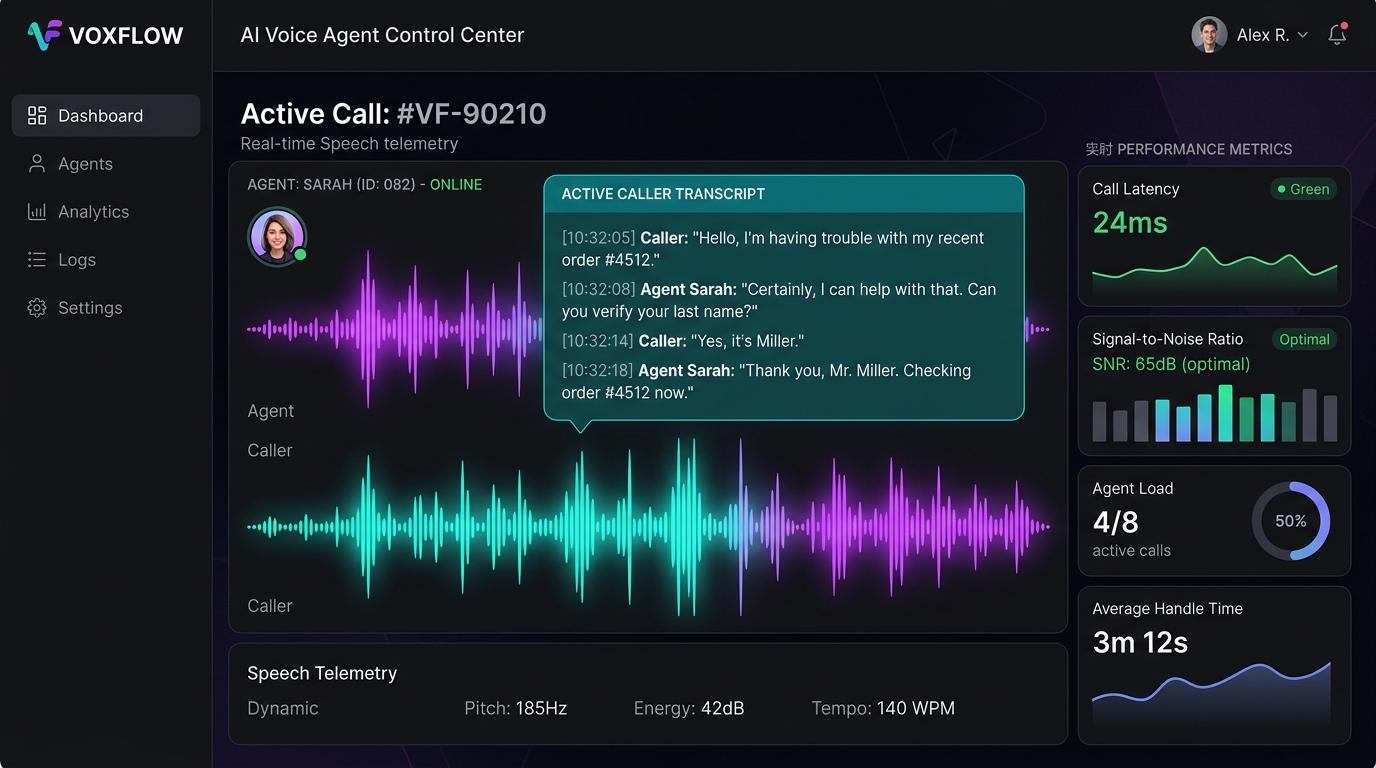Click the 24ms latency value

pos(1130,222)
